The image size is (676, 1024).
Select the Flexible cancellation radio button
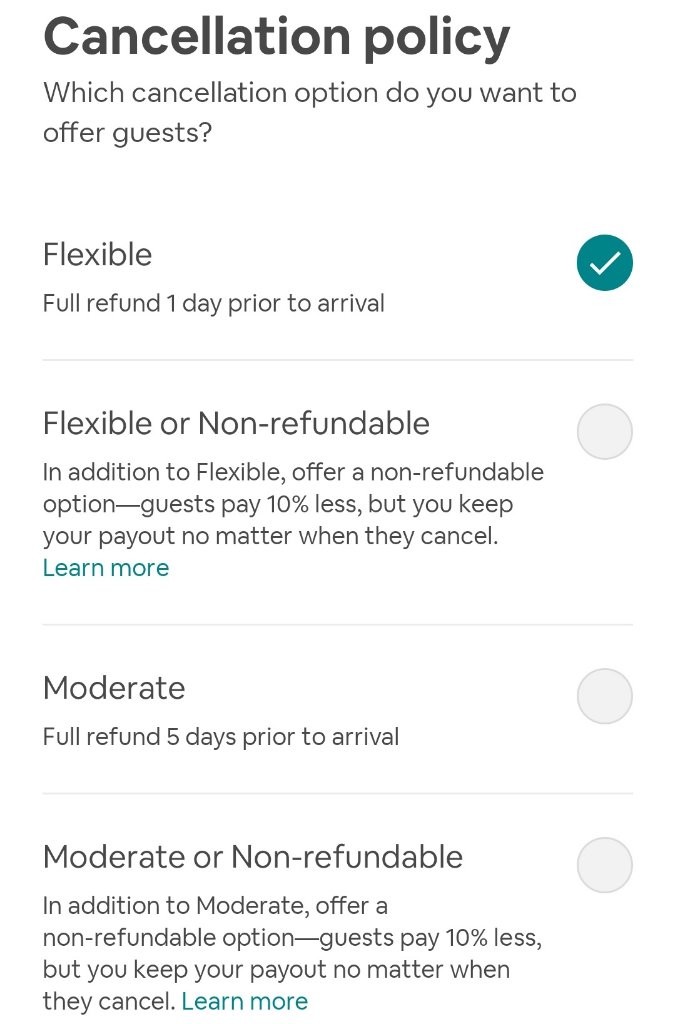604,263
